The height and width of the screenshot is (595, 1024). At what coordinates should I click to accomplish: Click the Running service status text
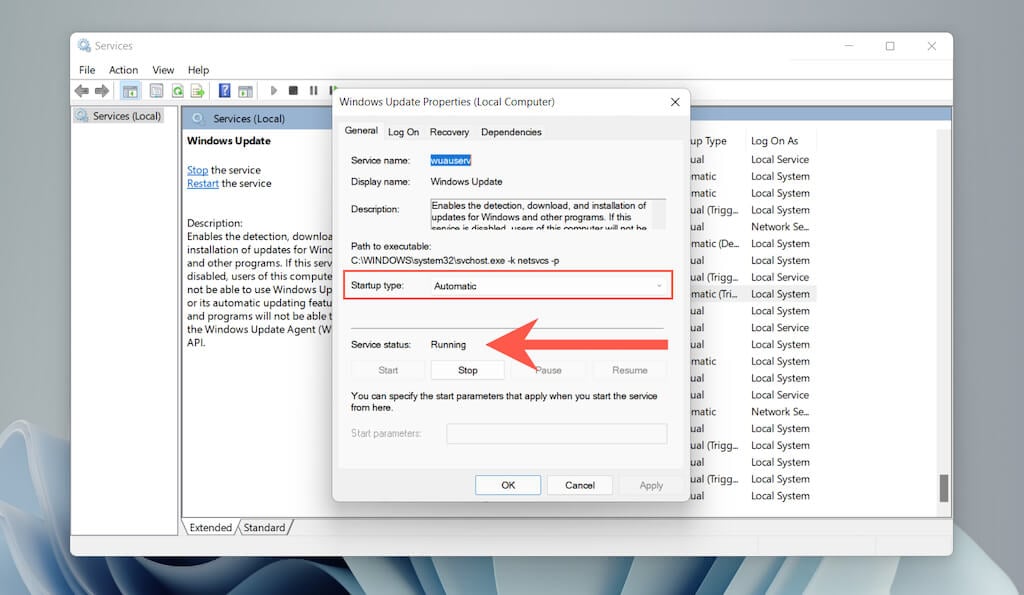pyautogui.click(x=448, y=344)
